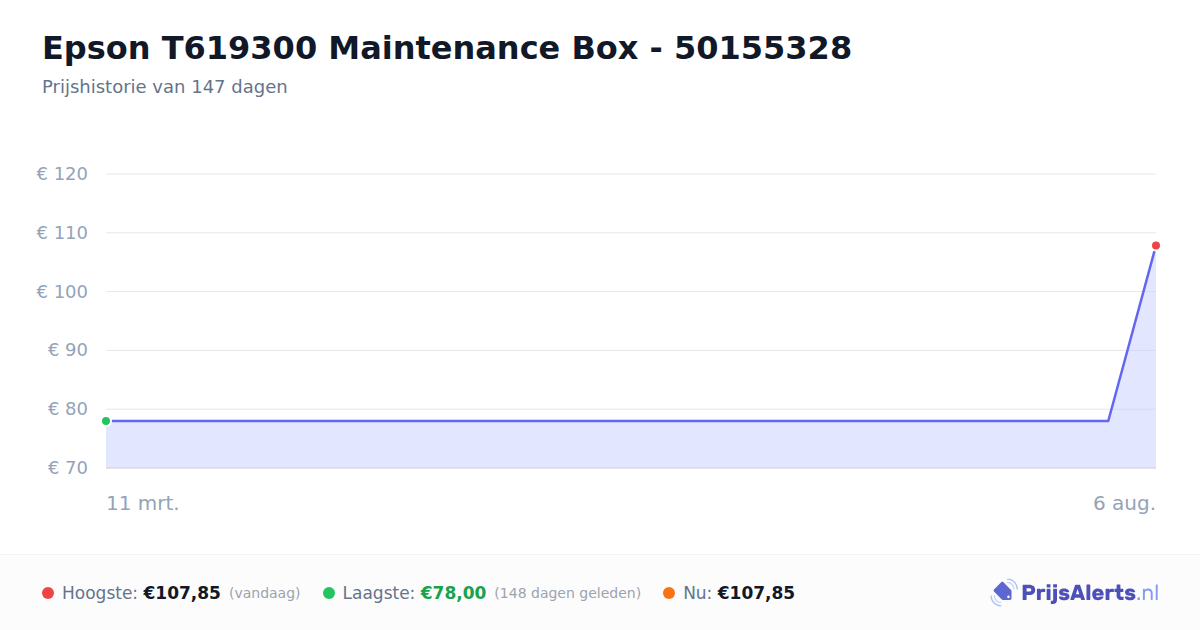The width and height of the screenshot is (1200, 630).
Task: Click the rising price line segment
Action: click(x=1132, y=334)
